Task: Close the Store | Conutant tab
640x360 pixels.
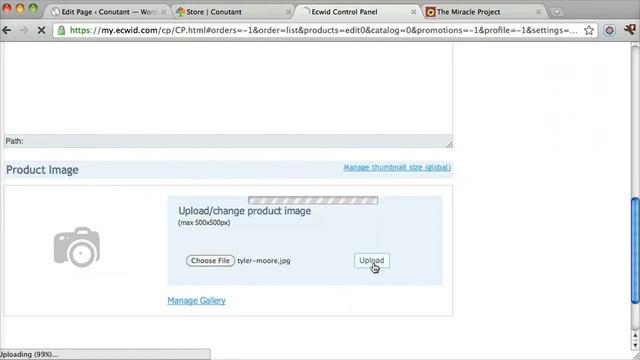Action: point(289,12)
